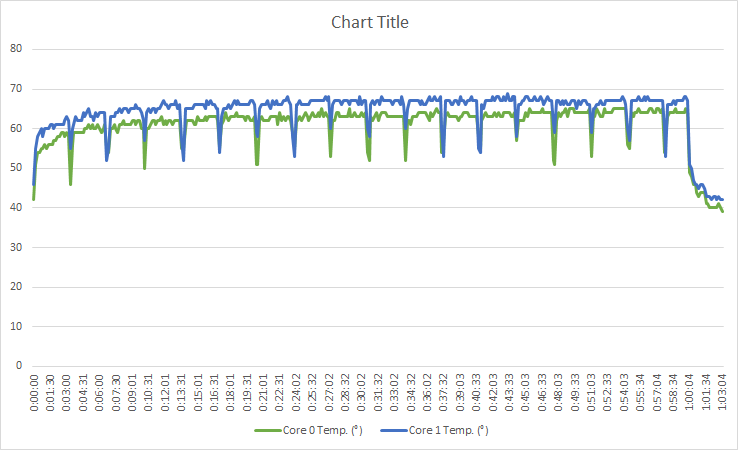
Task: Click the 10 label on the vertical axis
Action: point(16,326)
